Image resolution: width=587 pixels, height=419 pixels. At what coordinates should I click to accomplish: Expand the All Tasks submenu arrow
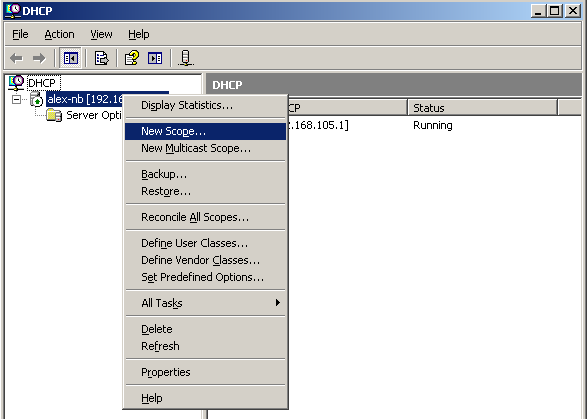click(x=277, y=303)
